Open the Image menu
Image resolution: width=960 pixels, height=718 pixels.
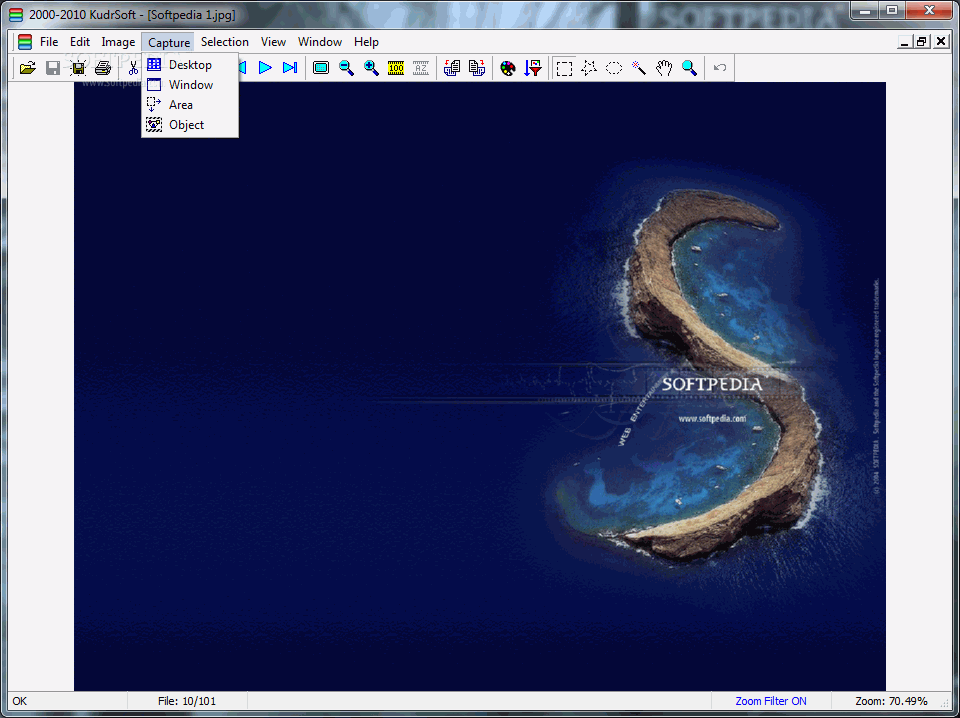118,42
